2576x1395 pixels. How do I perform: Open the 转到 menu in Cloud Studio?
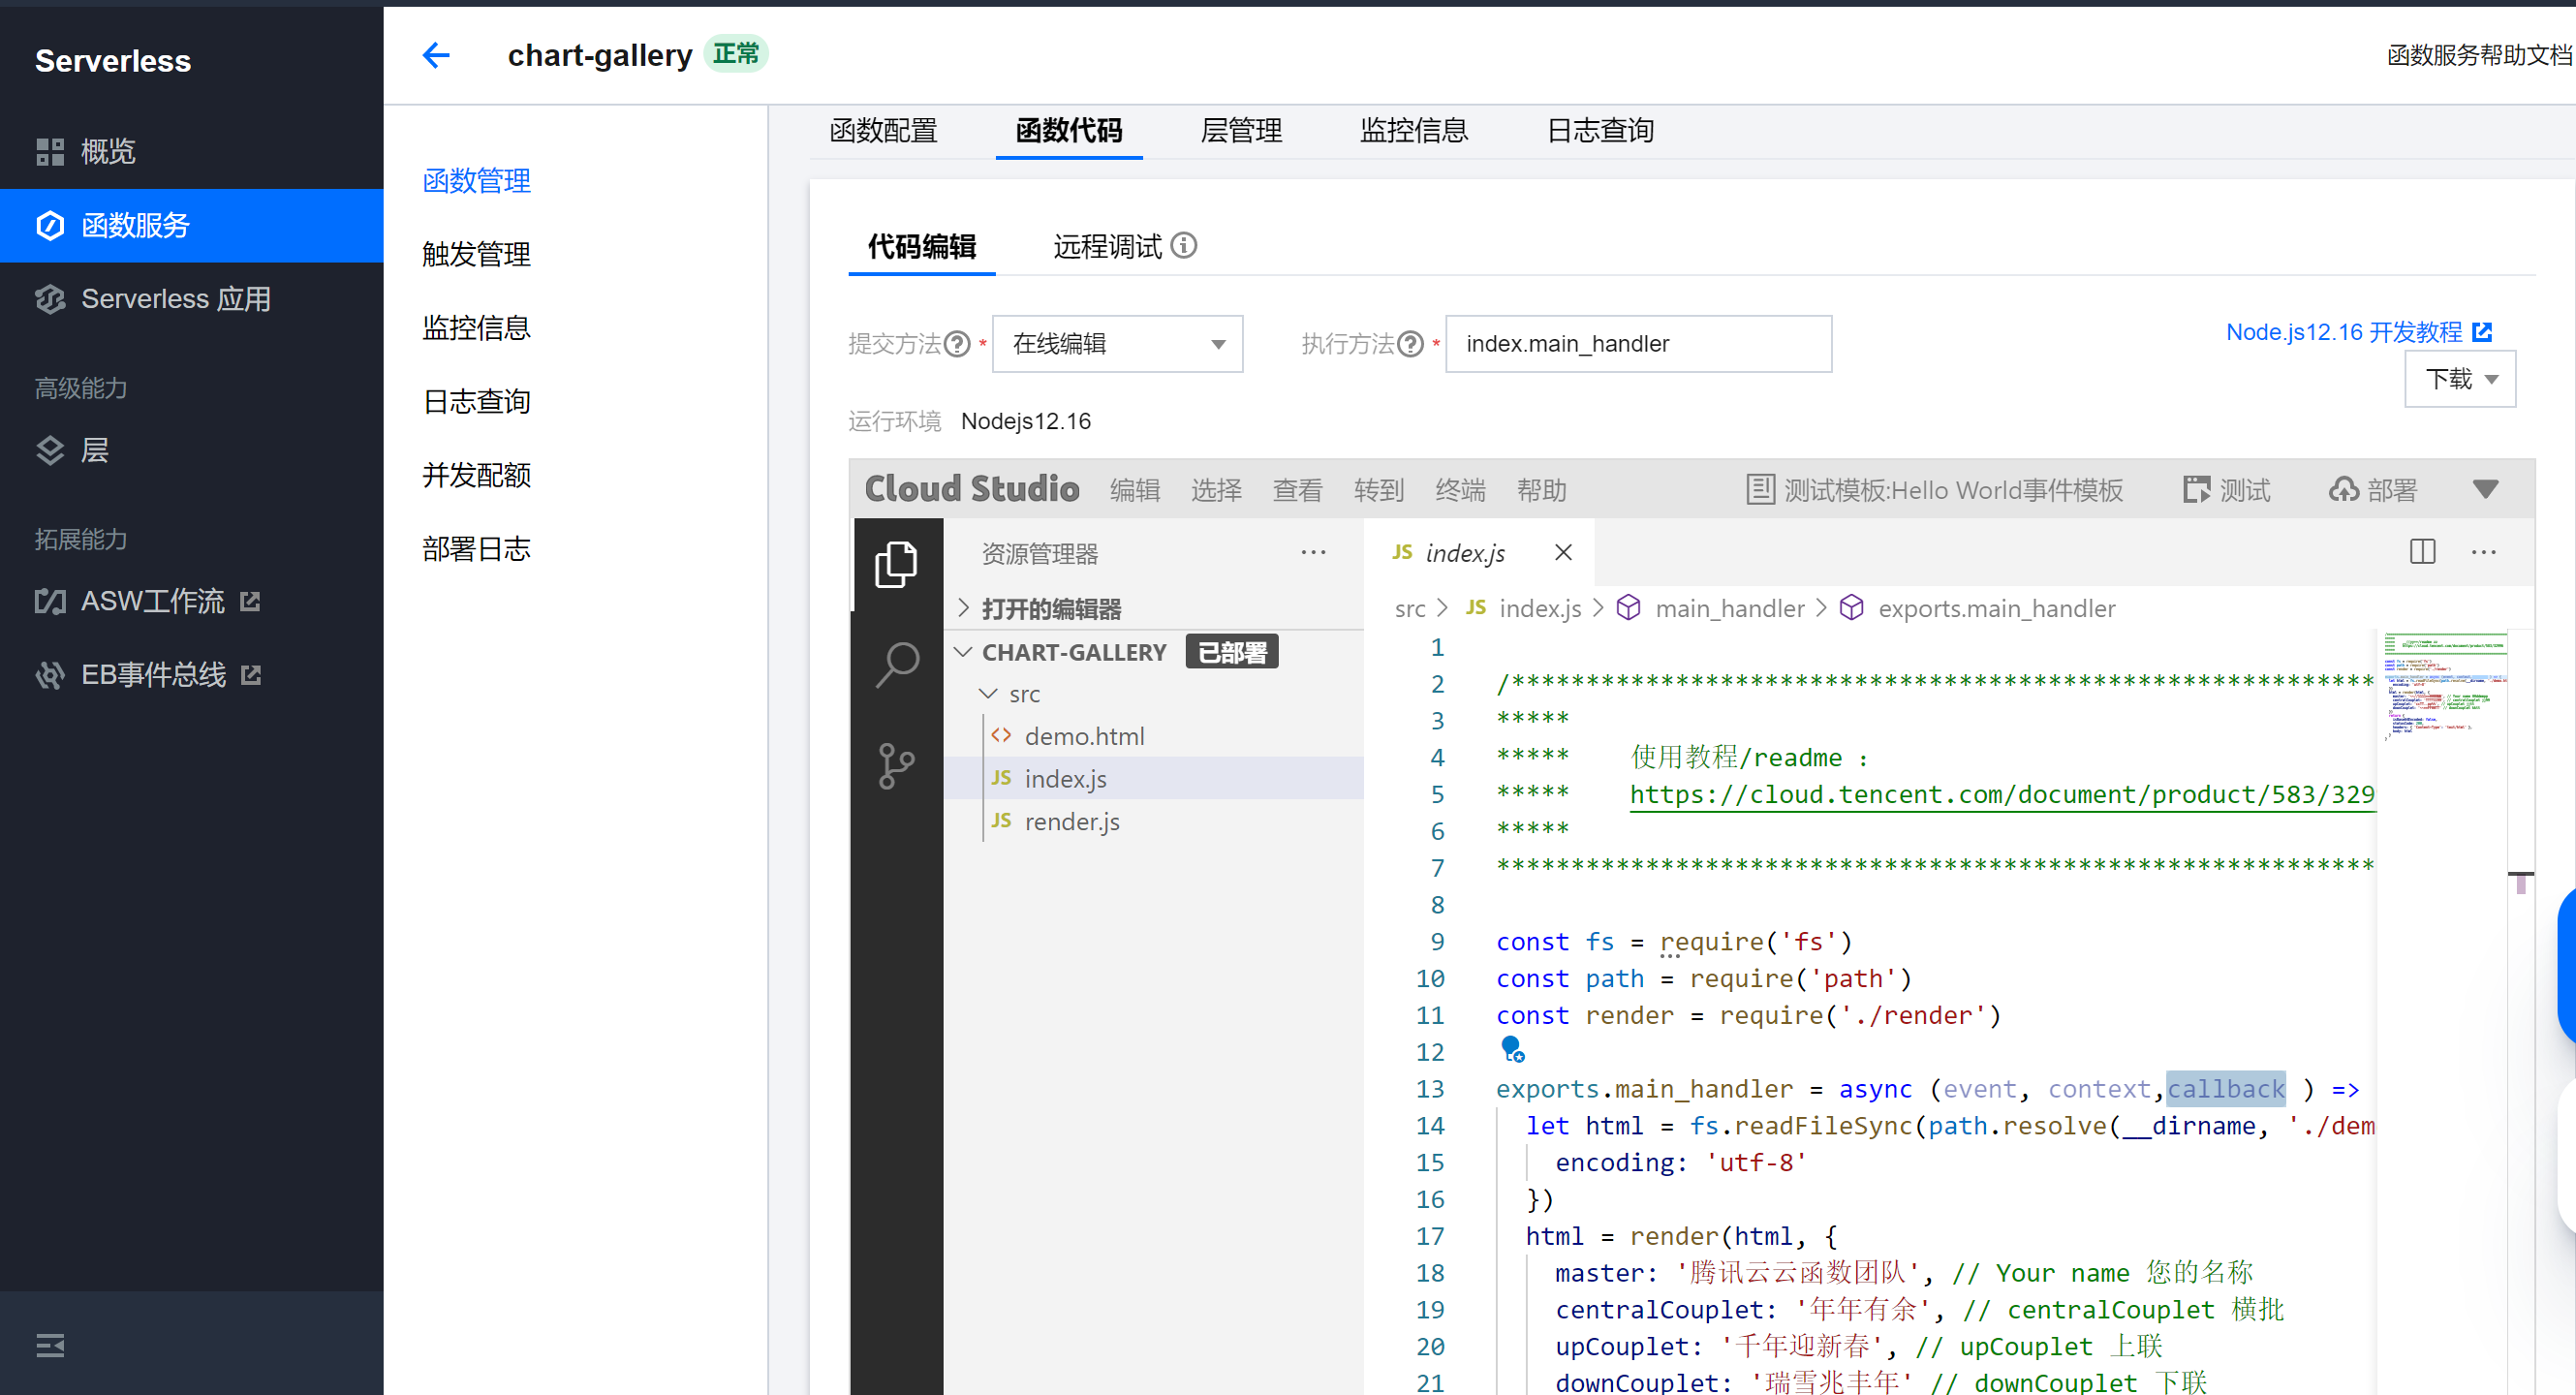click(x=1379, y=490)
